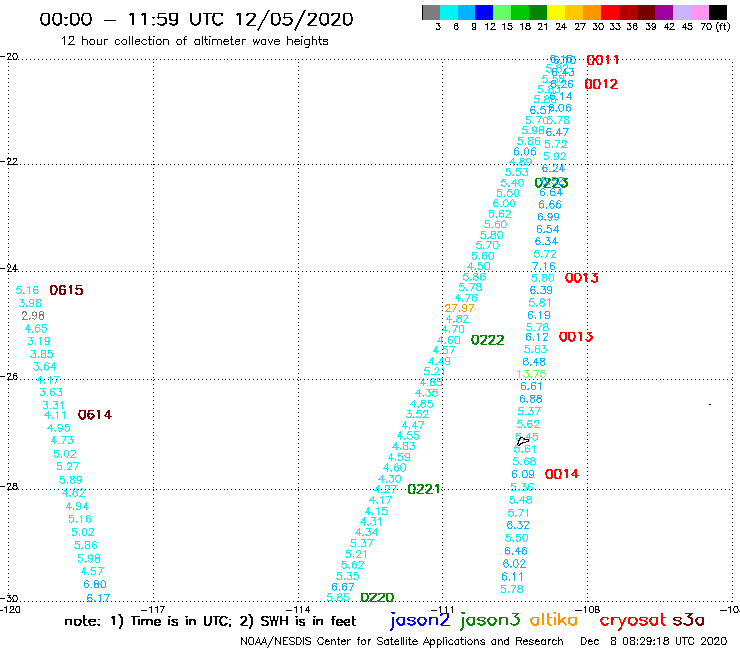Click the 6.67 wave height reading
Screen dimensions: 740x650
point(343,587)
